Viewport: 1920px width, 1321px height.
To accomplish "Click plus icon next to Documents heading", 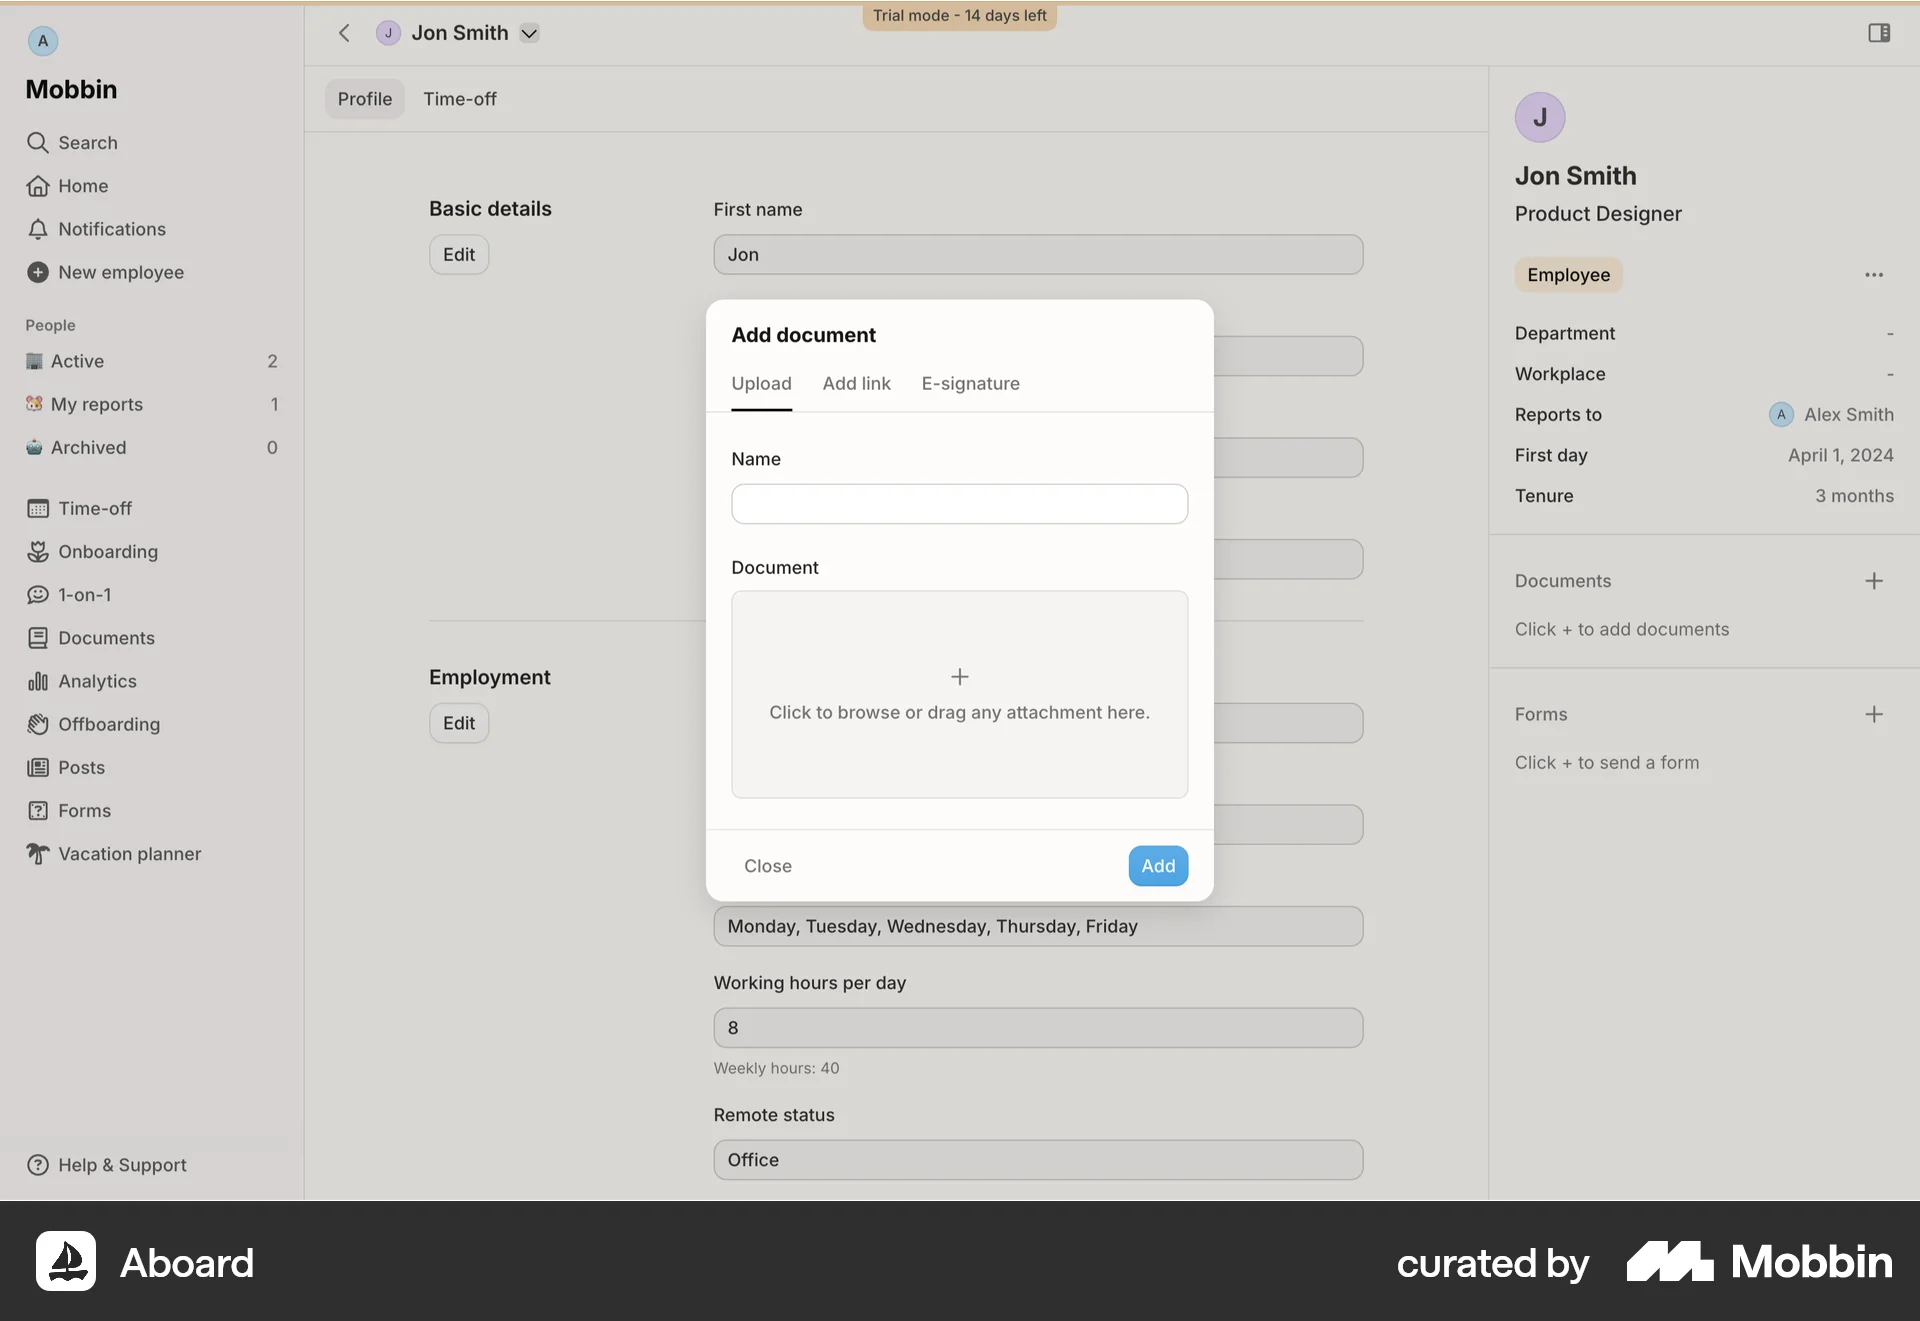I will (1874, 580).
